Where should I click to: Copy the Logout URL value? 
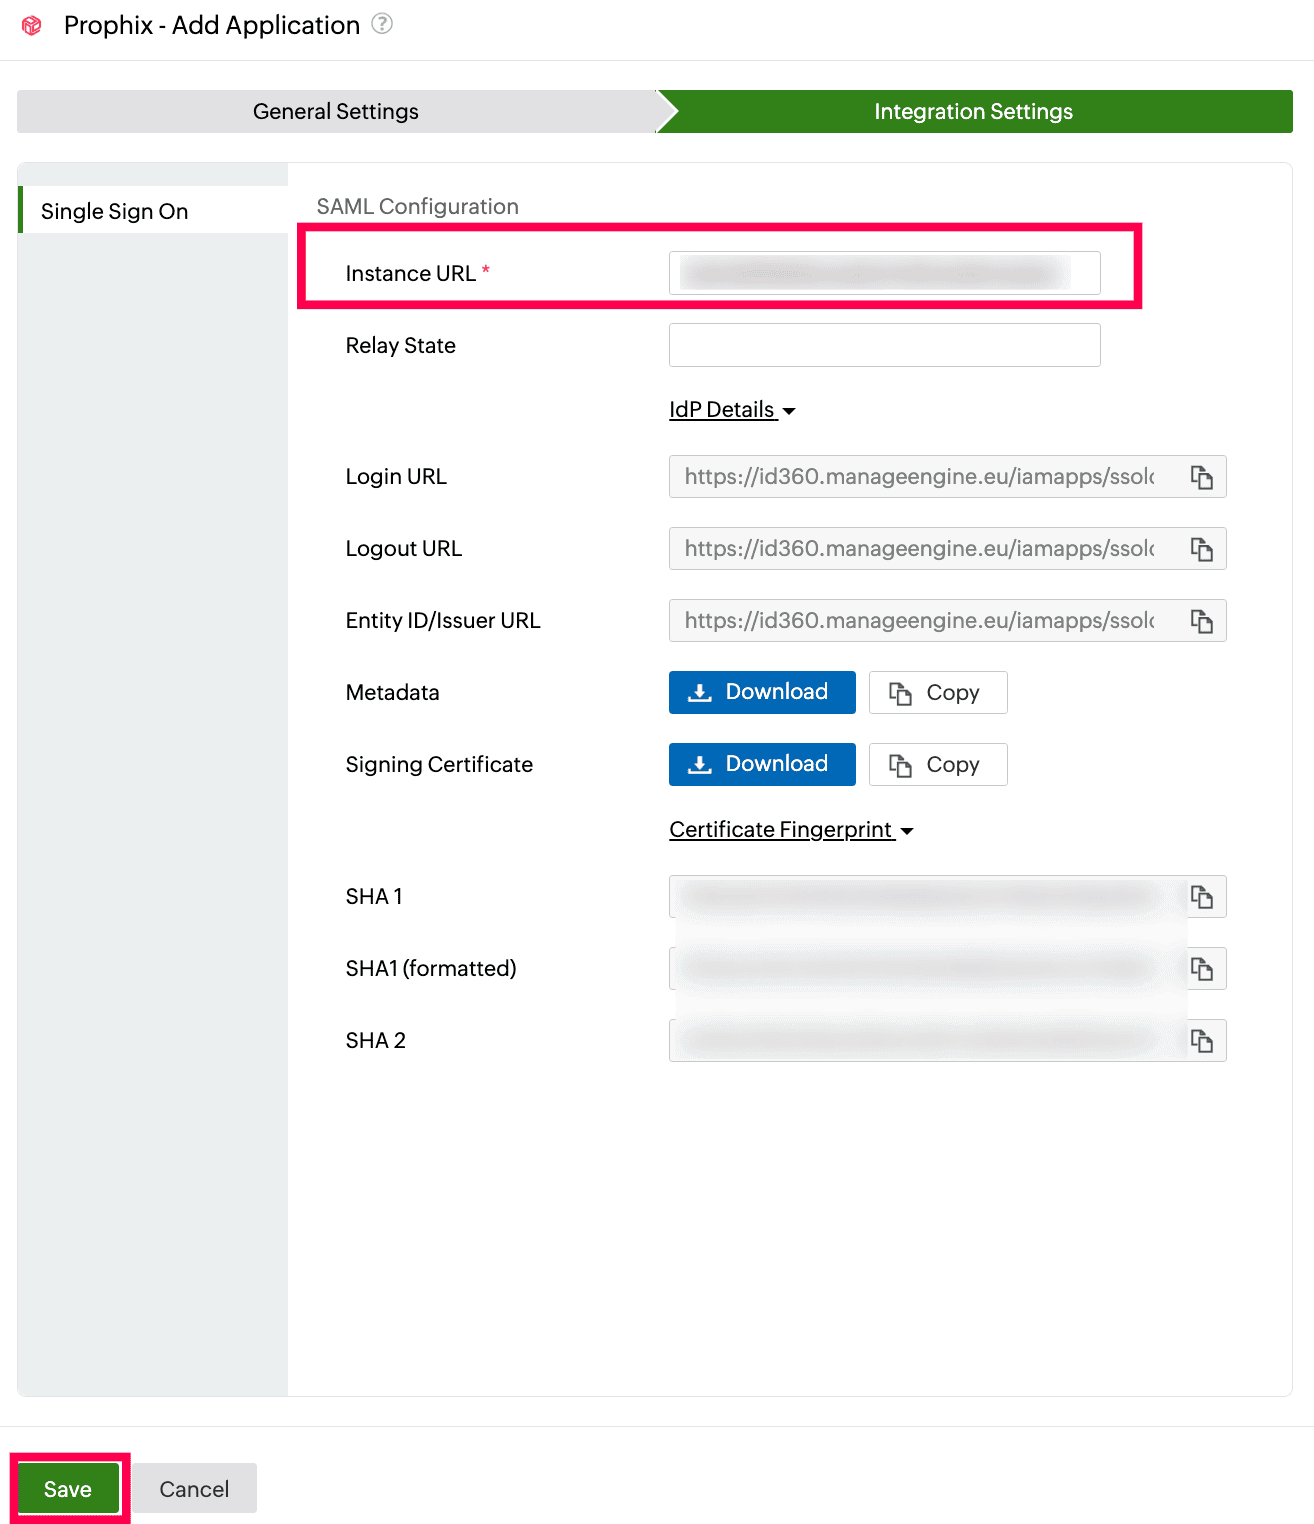[1201, 549]
